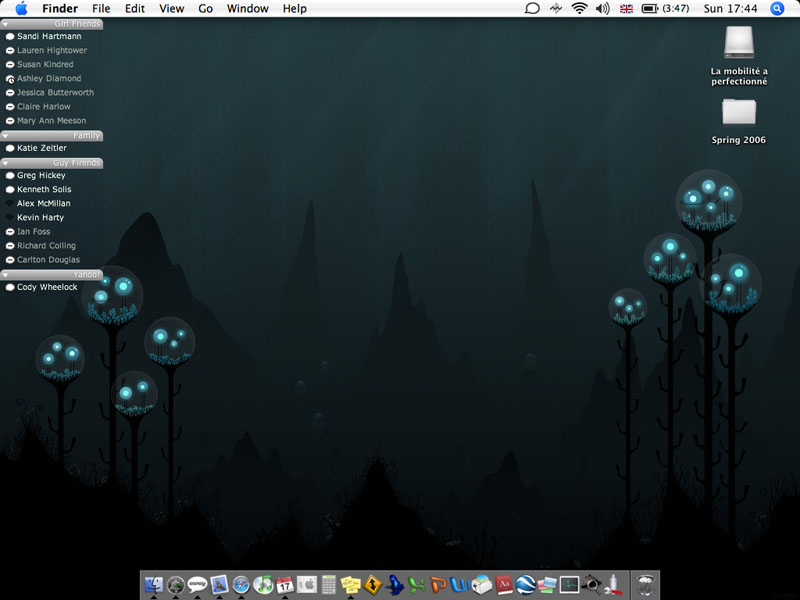Image resolution: width=800 pixels, height=600 pixels.
Task: Open the British flag input menu
Action: pos(626,9)
